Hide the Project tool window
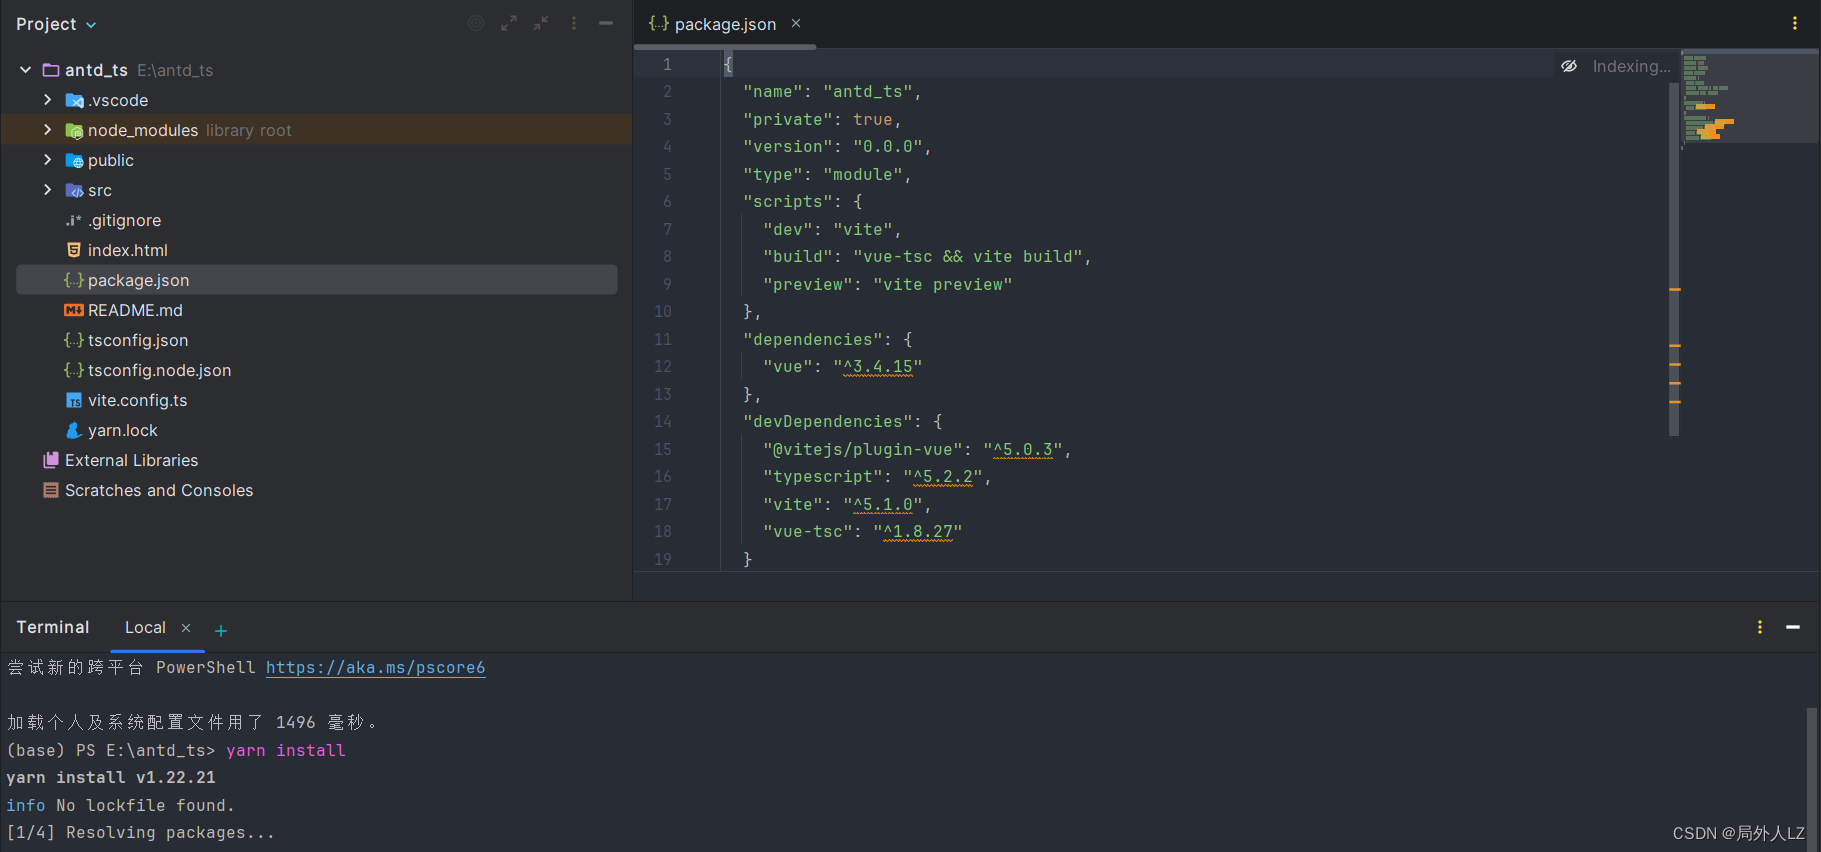This screenshot has height=852, width=1821. coord(606,23)
